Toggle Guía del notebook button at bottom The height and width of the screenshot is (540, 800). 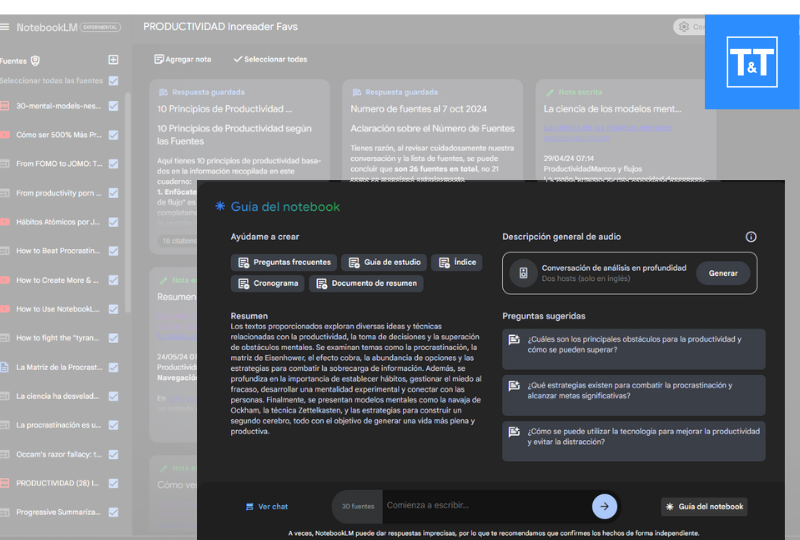704,507
